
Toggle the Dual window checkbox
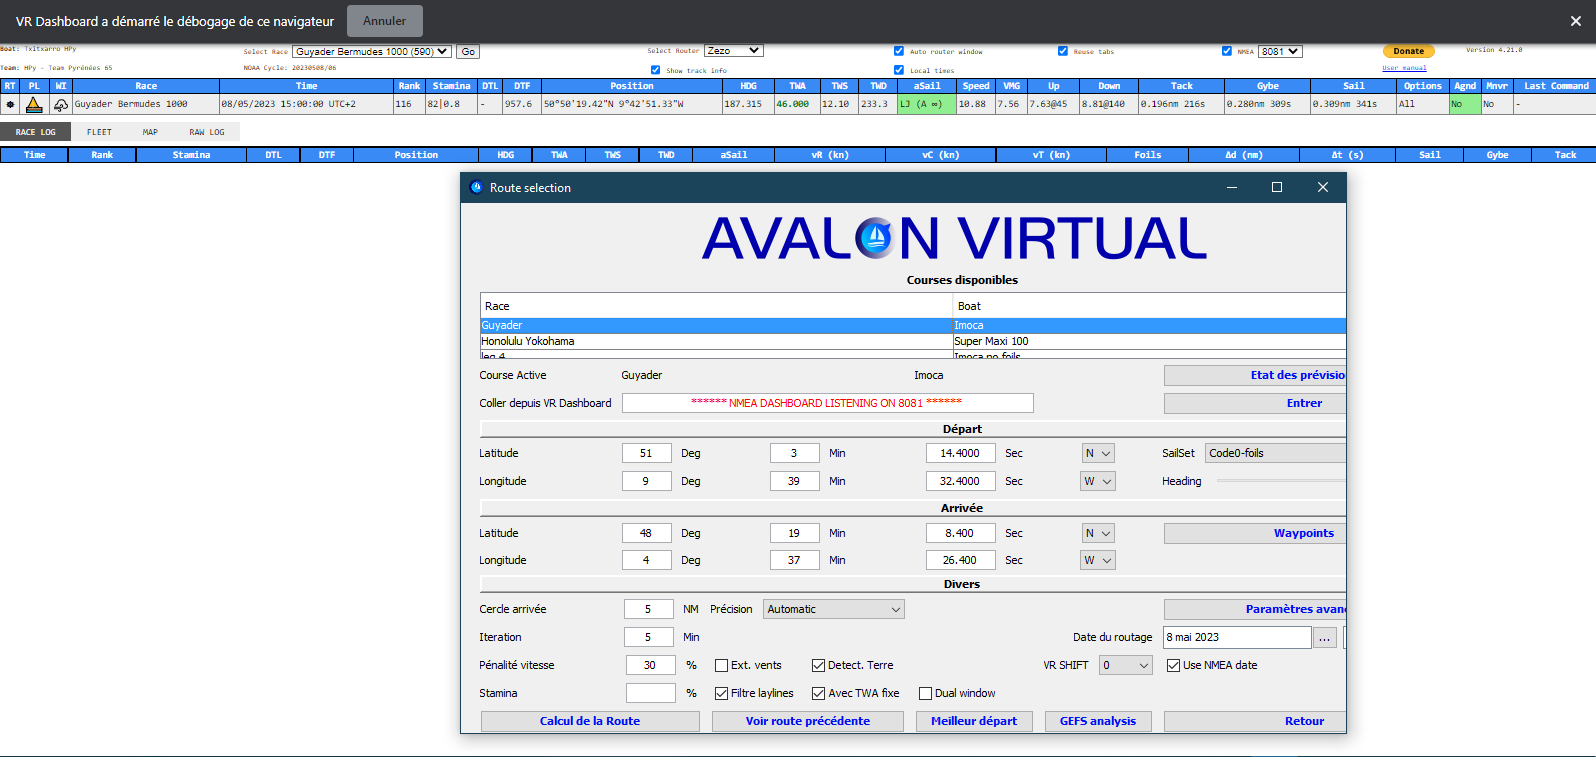[925, 693]
